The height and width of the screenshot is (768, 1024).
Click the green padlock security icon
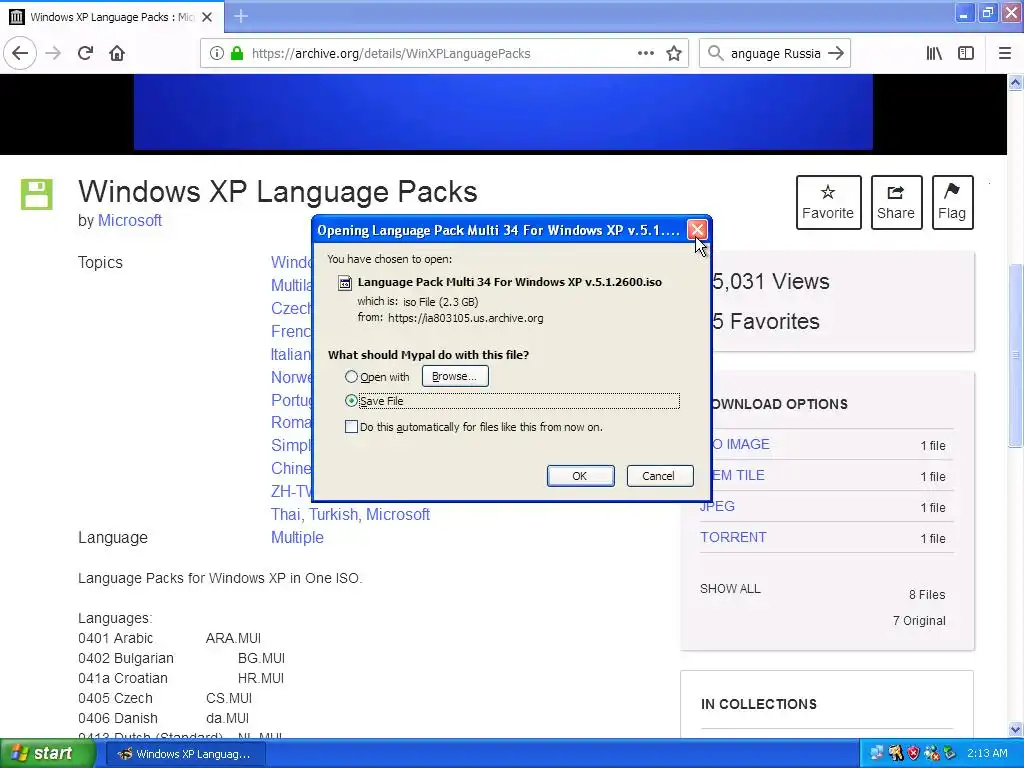click(237, 54)
